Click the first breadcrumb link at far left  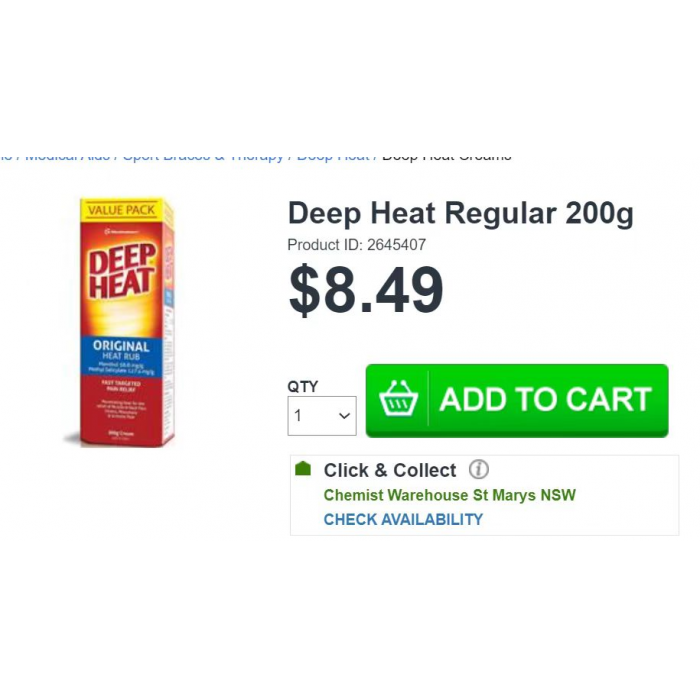(x=6, y=157)
